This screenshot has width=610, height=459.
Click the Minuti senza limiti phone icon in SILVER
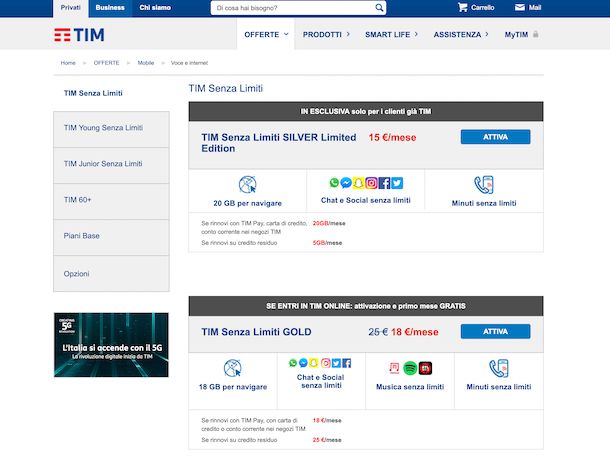pyautogui.click(x=484, y=184)
